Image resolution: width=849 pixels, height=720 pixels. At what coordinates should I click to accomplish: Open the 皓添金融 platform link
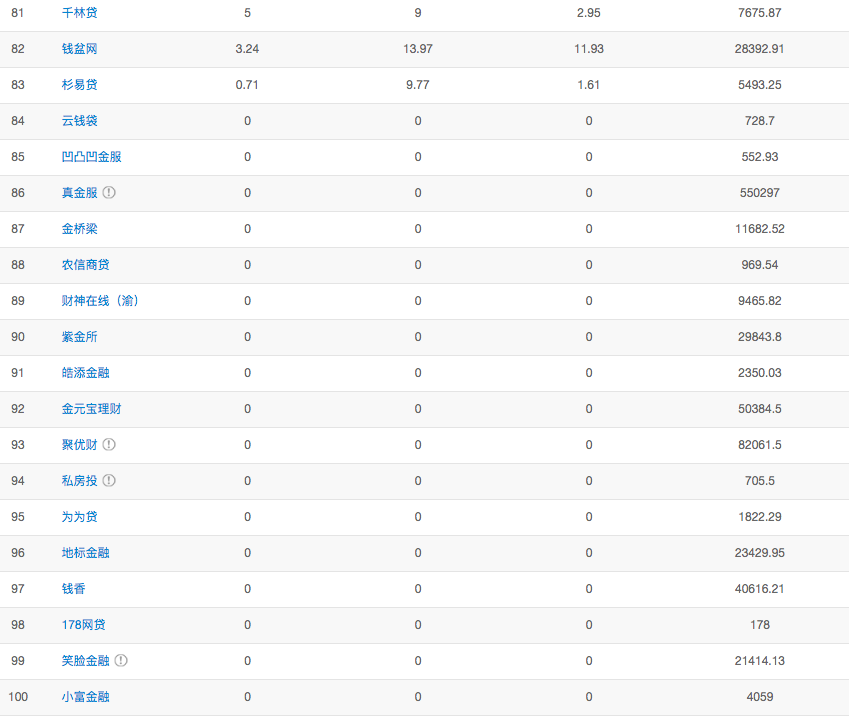click(86, 372)
